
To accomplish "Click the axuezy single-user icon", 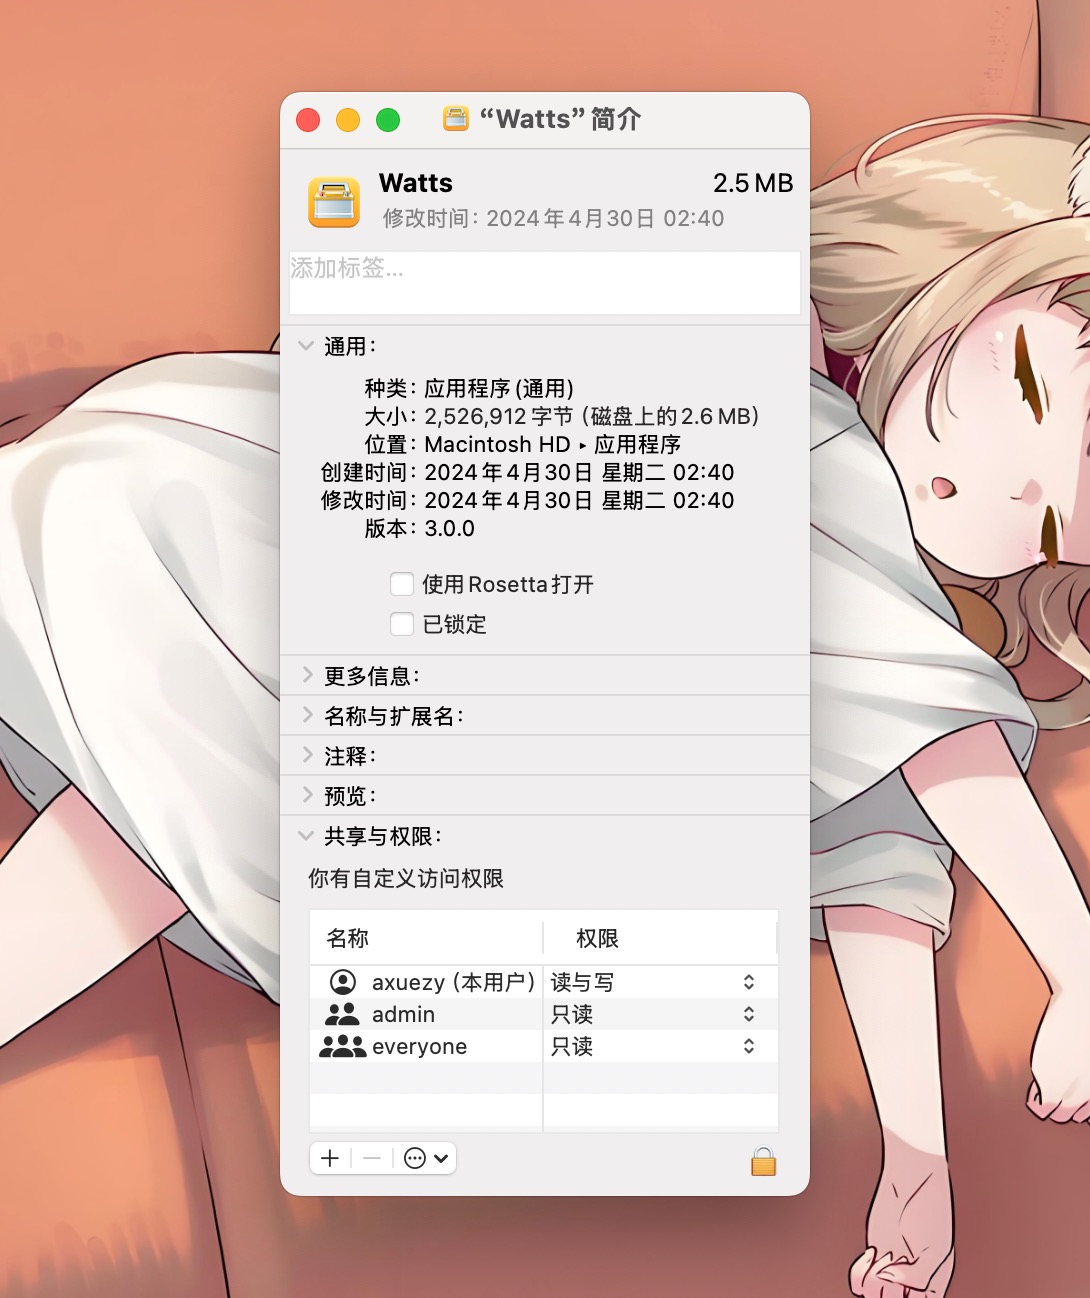I will click(x=343, y=982).
